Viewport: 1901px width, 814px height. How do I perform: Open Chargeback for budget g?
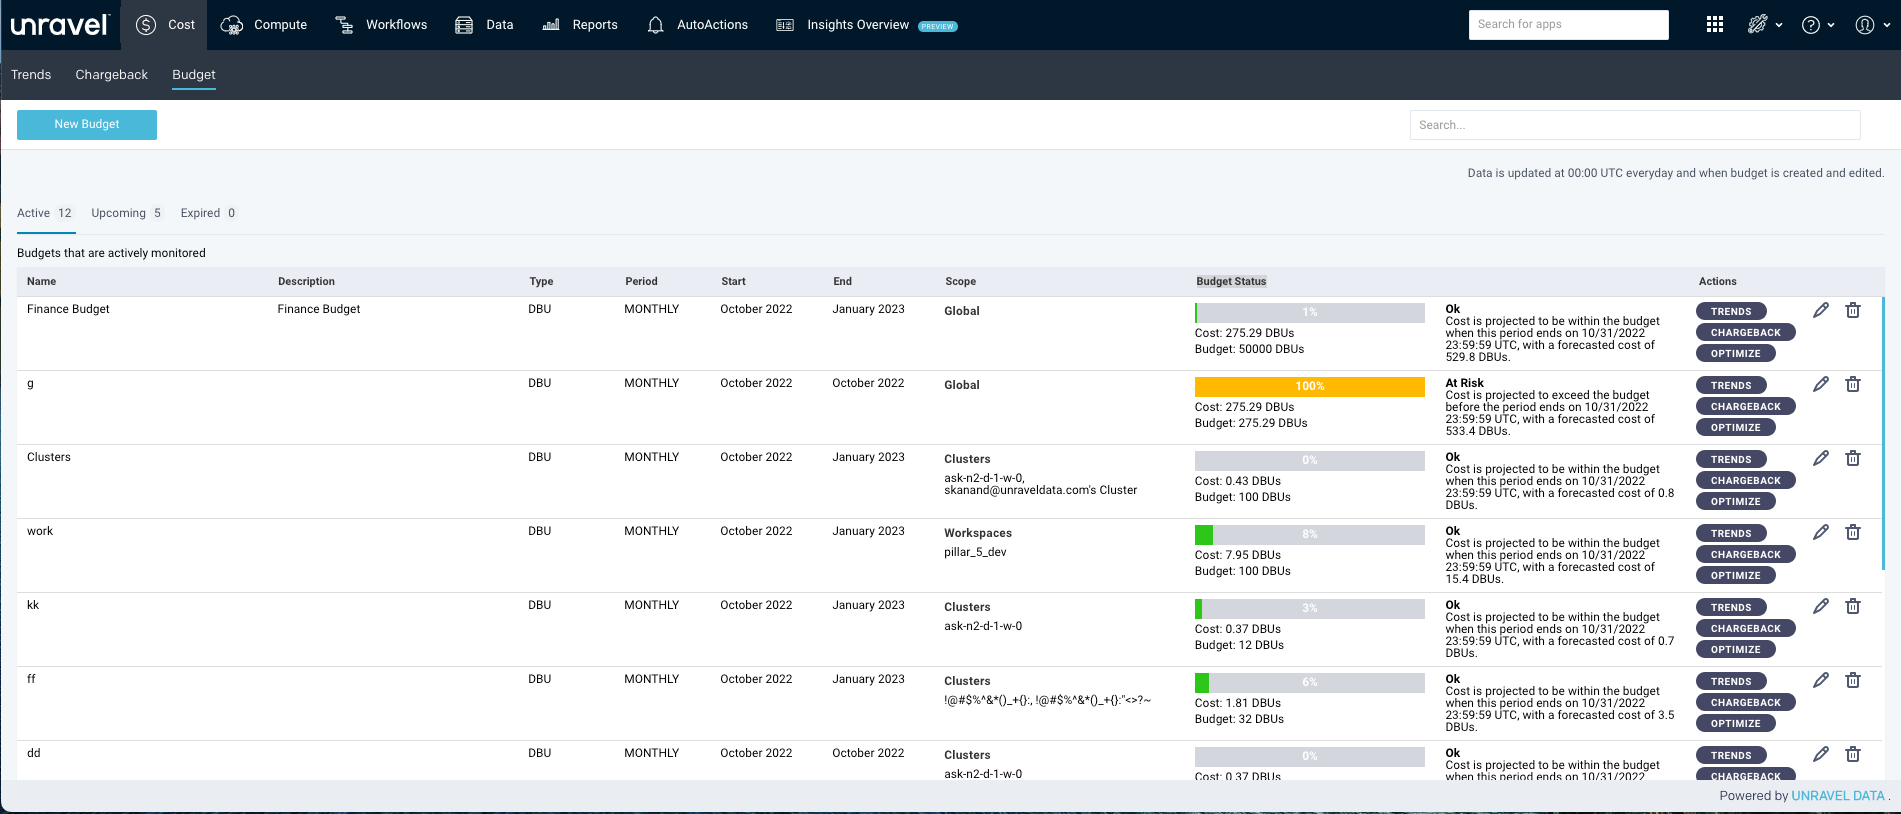[1746, 407]
